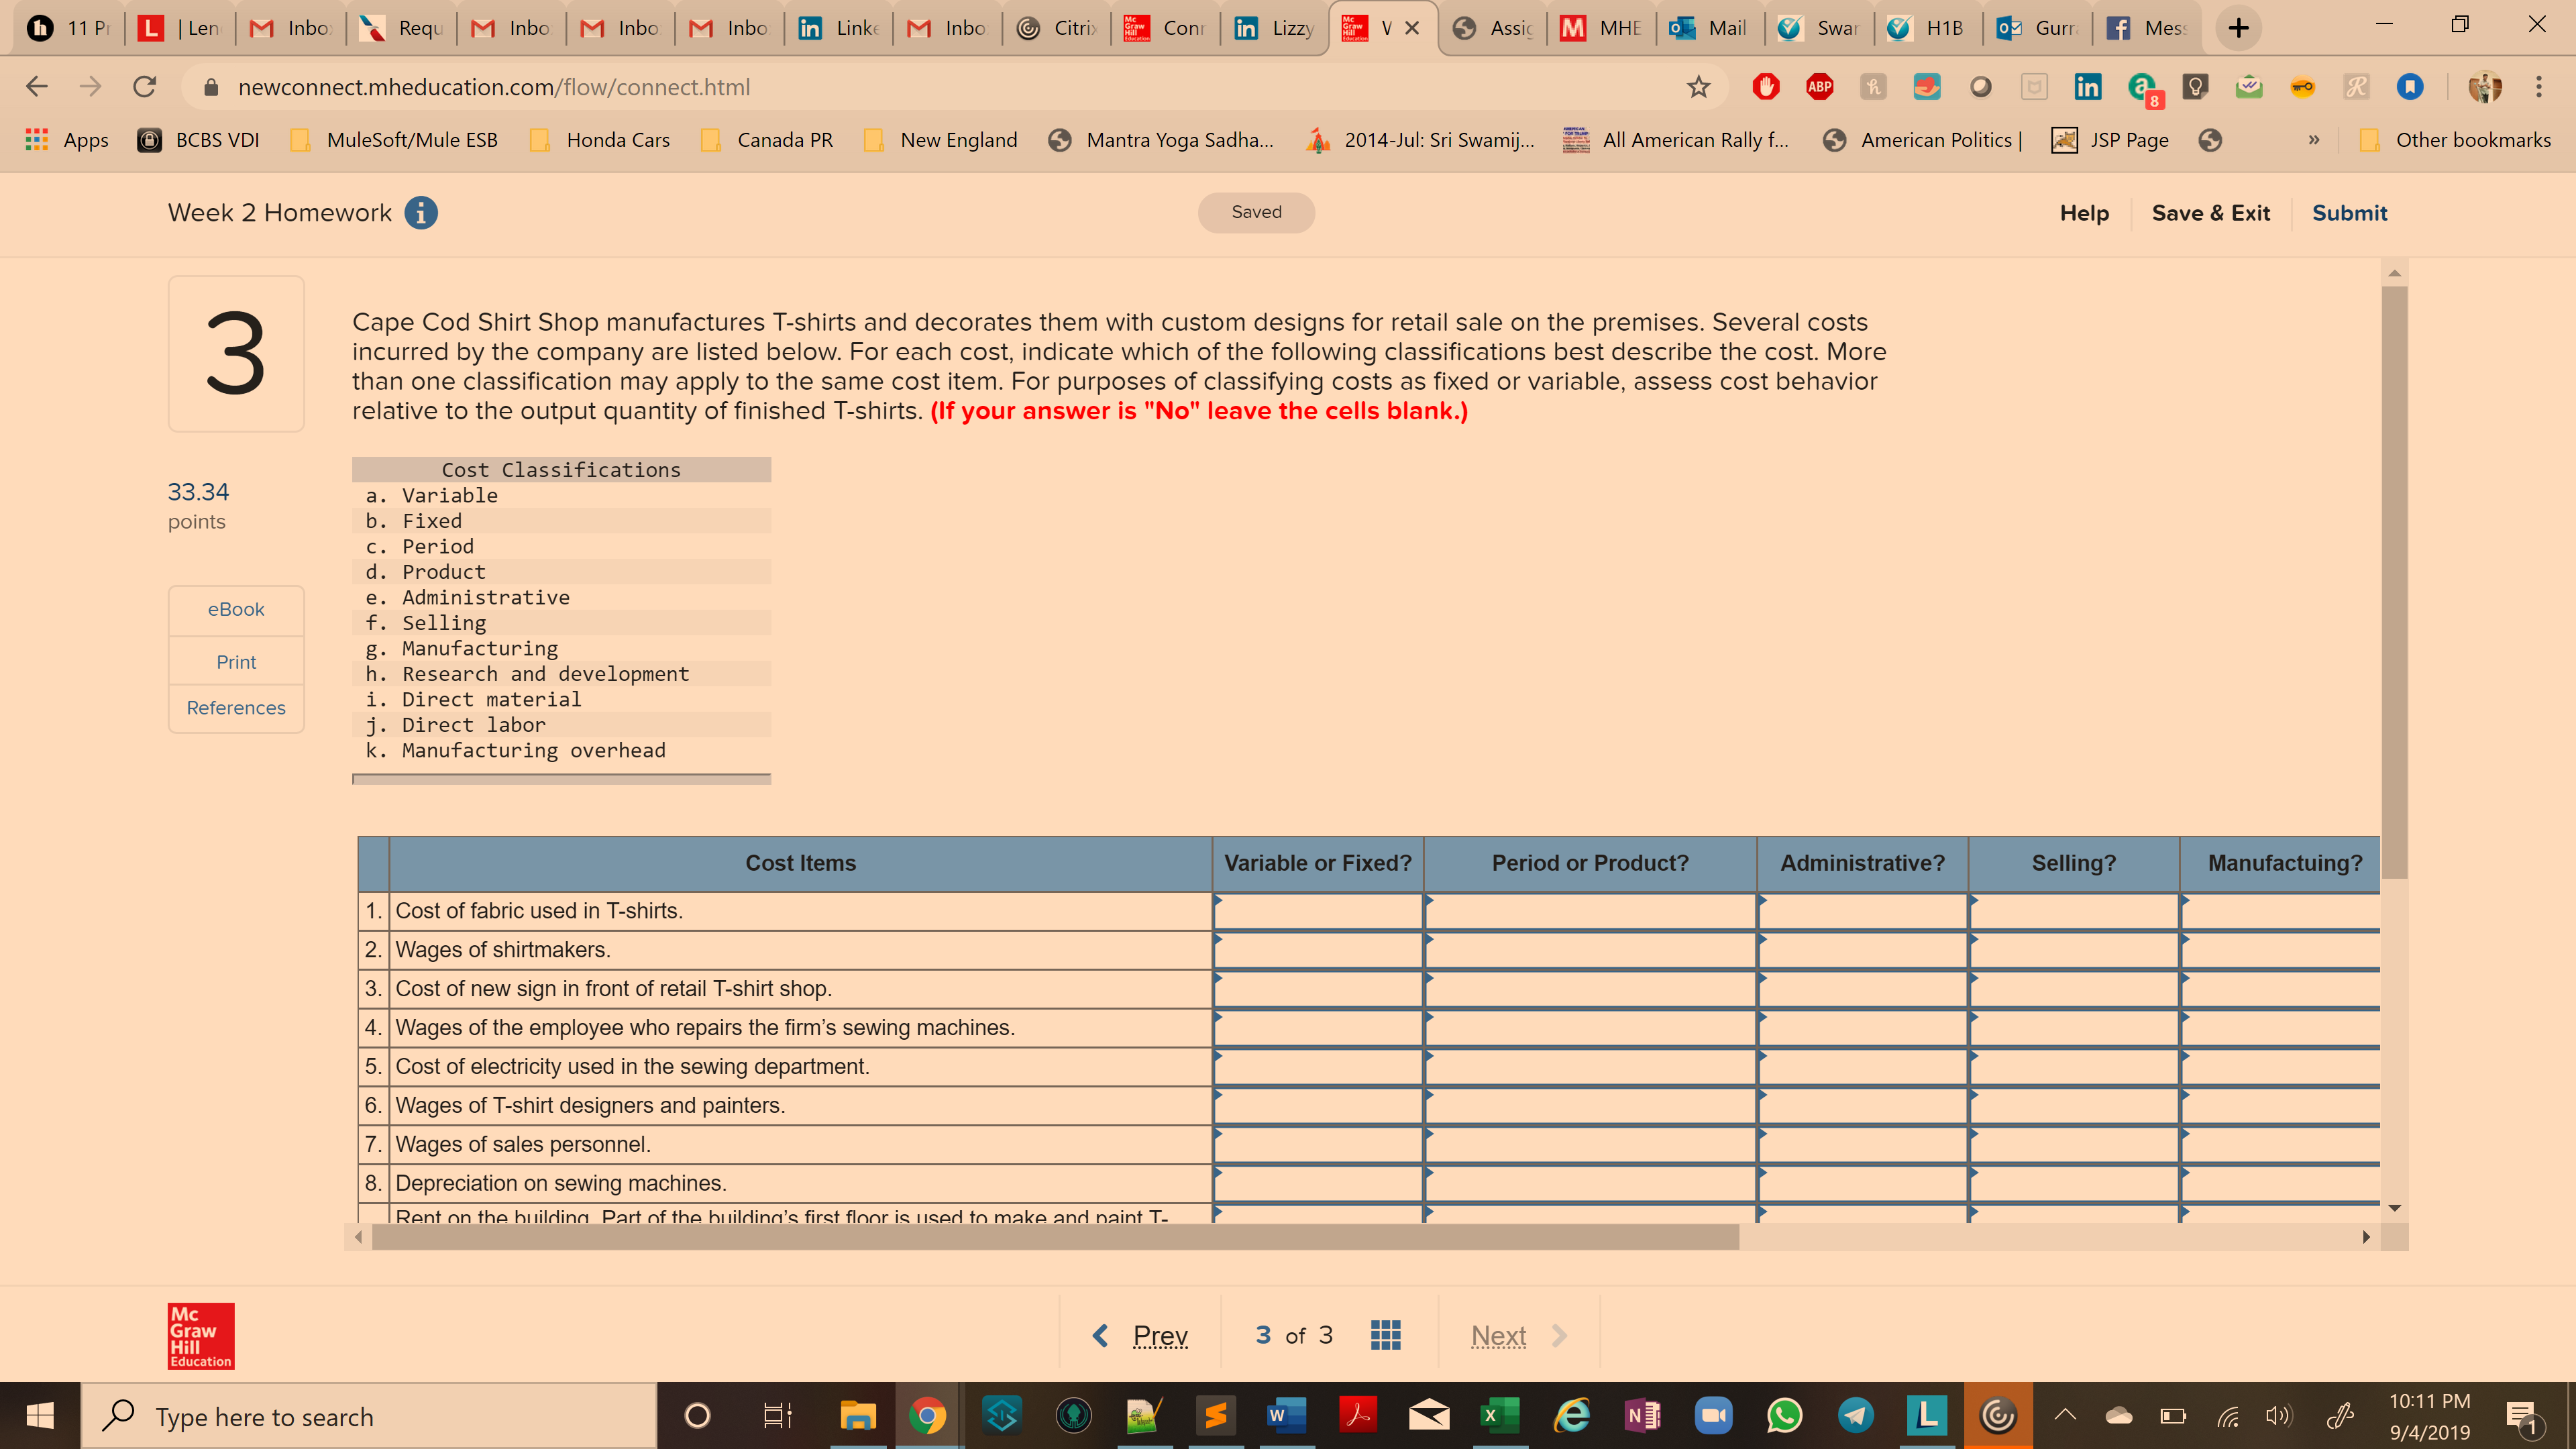The width and height of the screenshot is (2576, 1449).
Task: Click the Cost Items column header
Action: 800,863
